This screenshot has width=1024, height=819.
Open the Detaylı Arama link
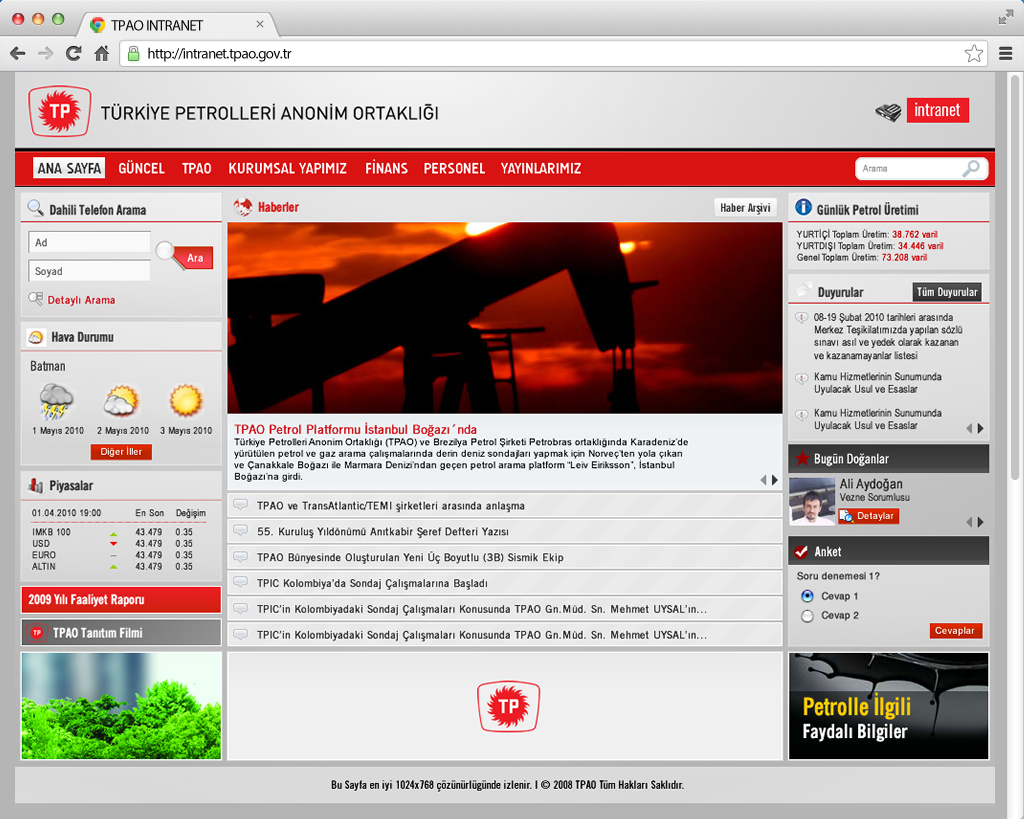click(81, 300)
